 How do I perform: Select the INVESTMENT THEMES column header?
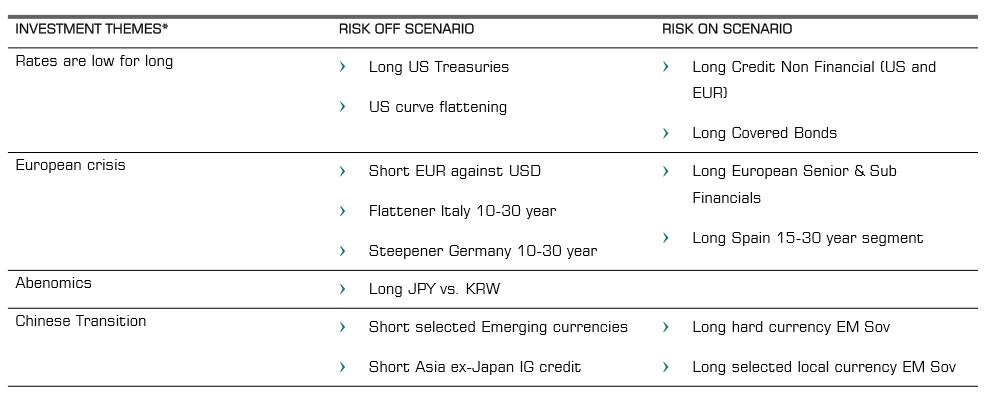tap(91, 30)
